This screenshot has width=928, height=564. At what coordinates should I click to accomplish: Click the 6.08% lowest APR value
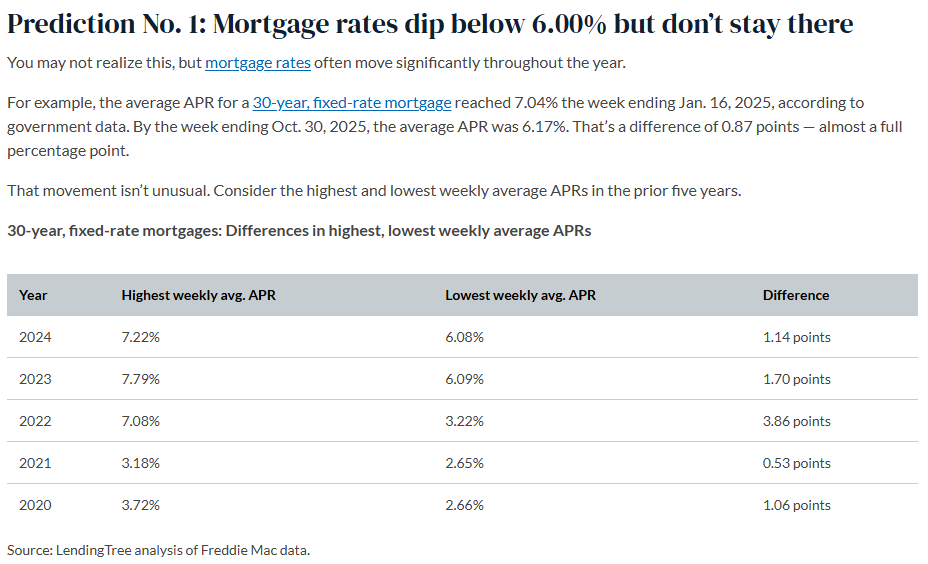coord(464,337)
